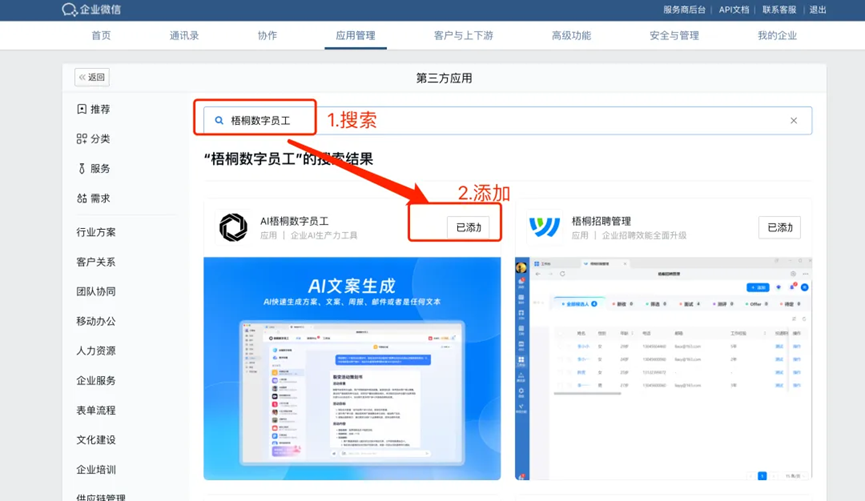Open the 客户与上下游 tab
This screenshot has width=865, height=501.
click(x=463, y=35)
